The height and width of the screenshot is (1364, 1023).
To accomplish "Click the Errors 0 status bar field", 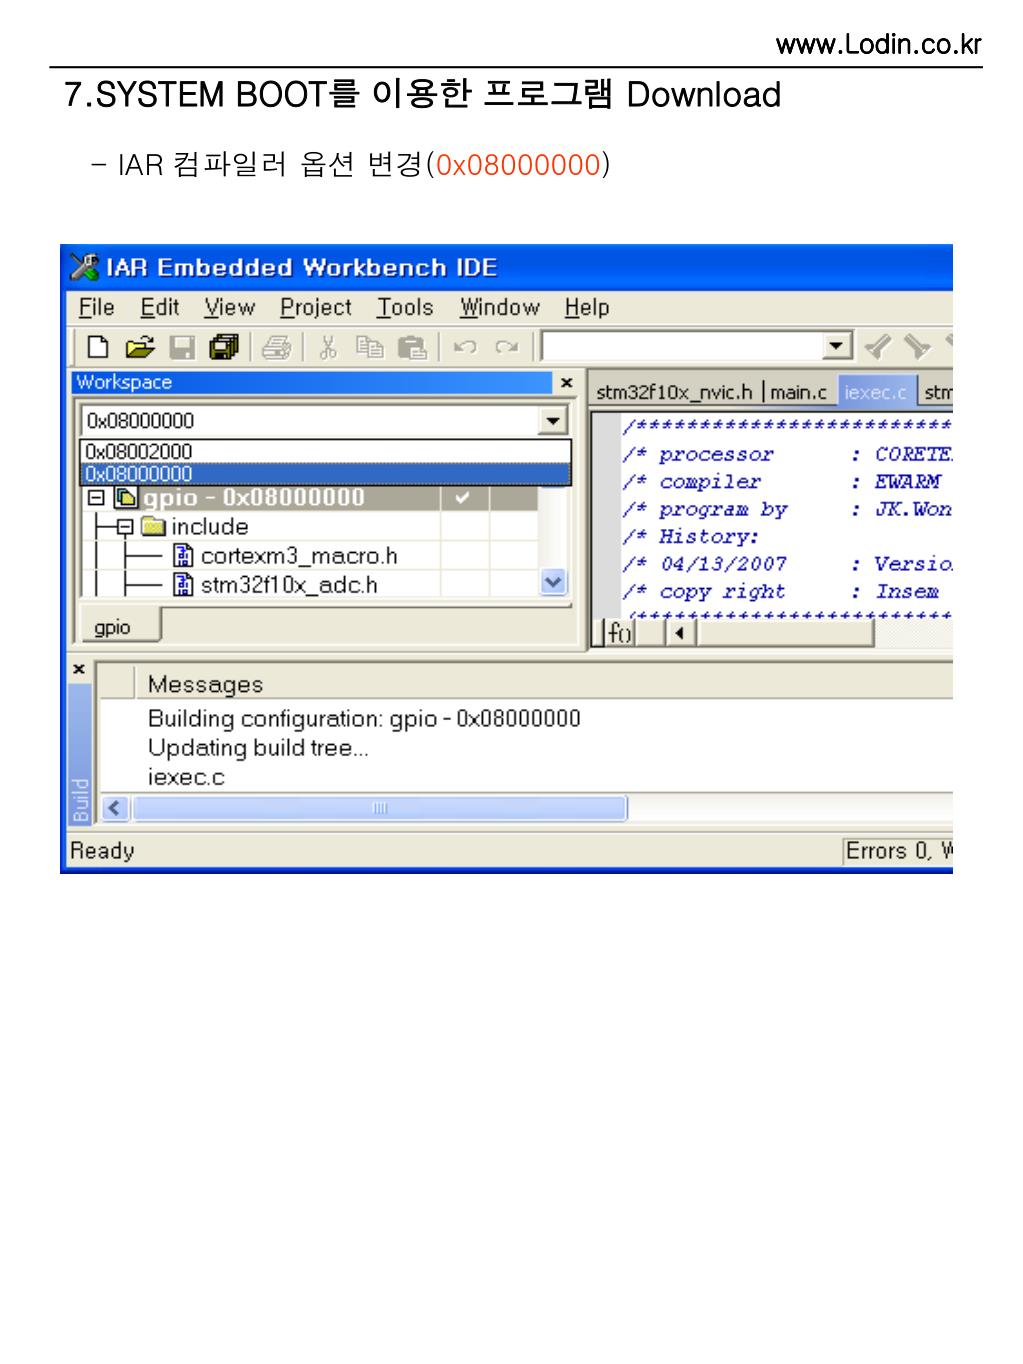I will pos(898,851).
